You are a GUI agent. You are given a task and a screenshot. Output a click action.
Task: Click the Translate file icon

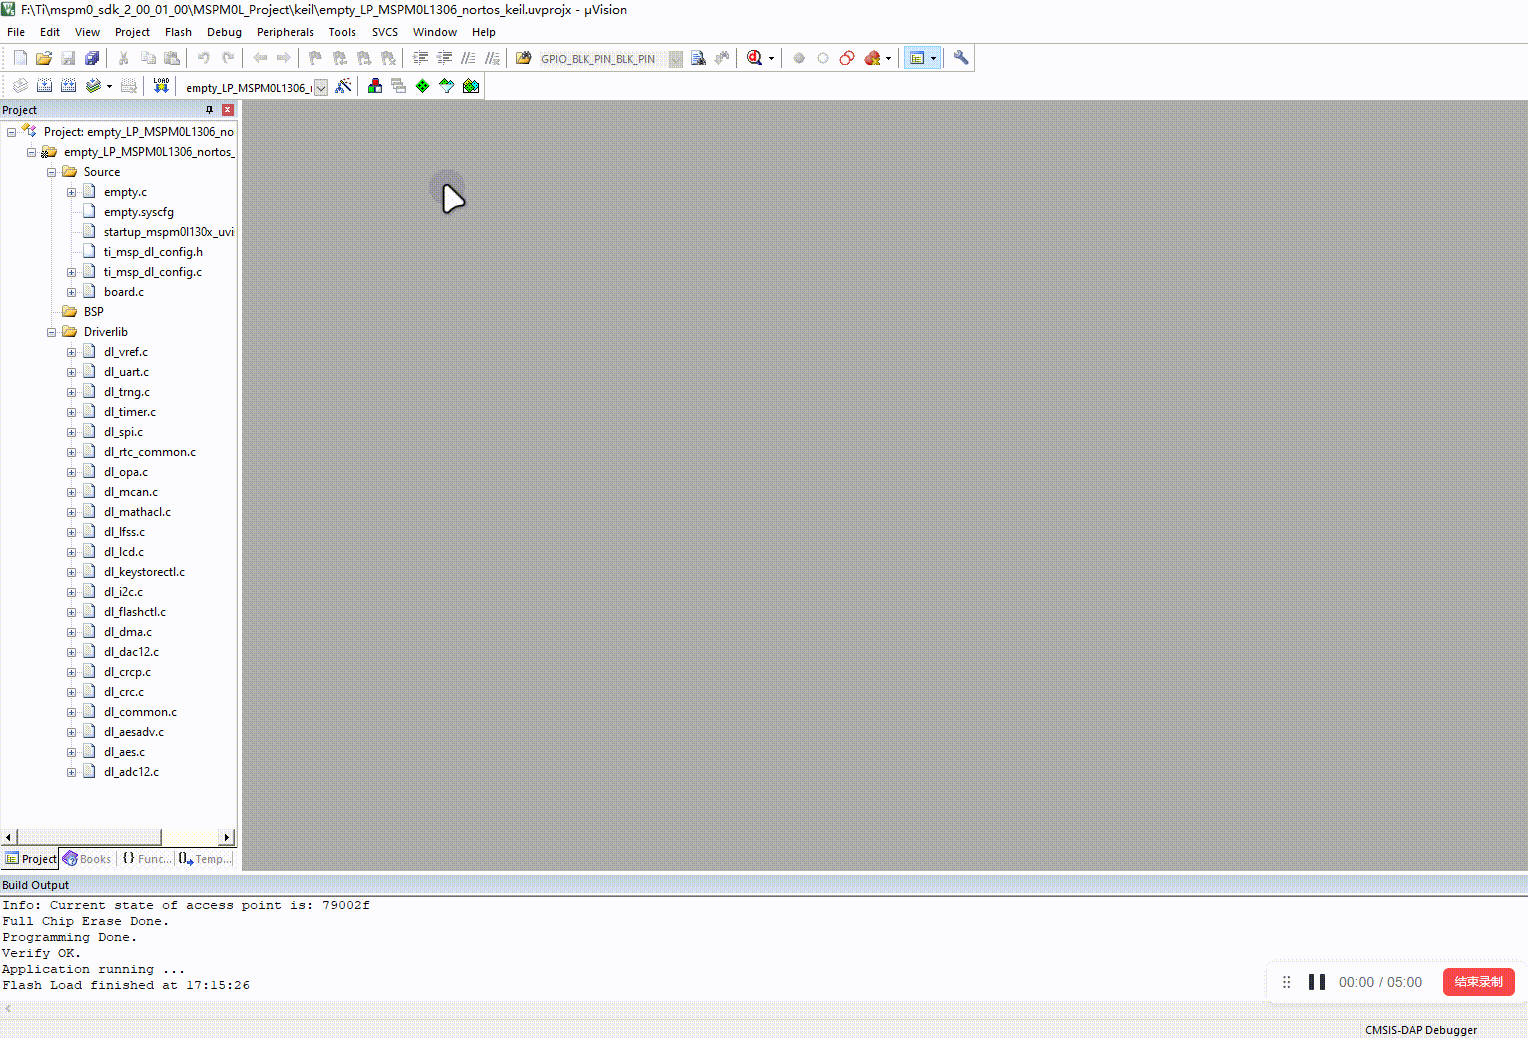coord(20,86)
